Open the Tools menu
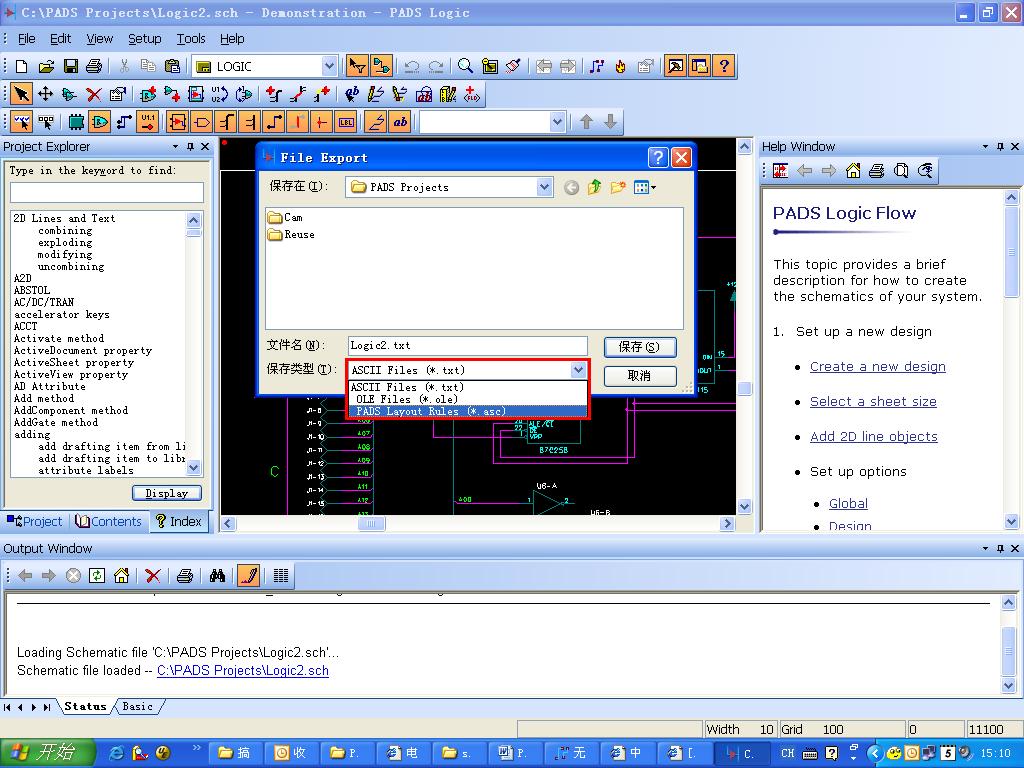 191,39
